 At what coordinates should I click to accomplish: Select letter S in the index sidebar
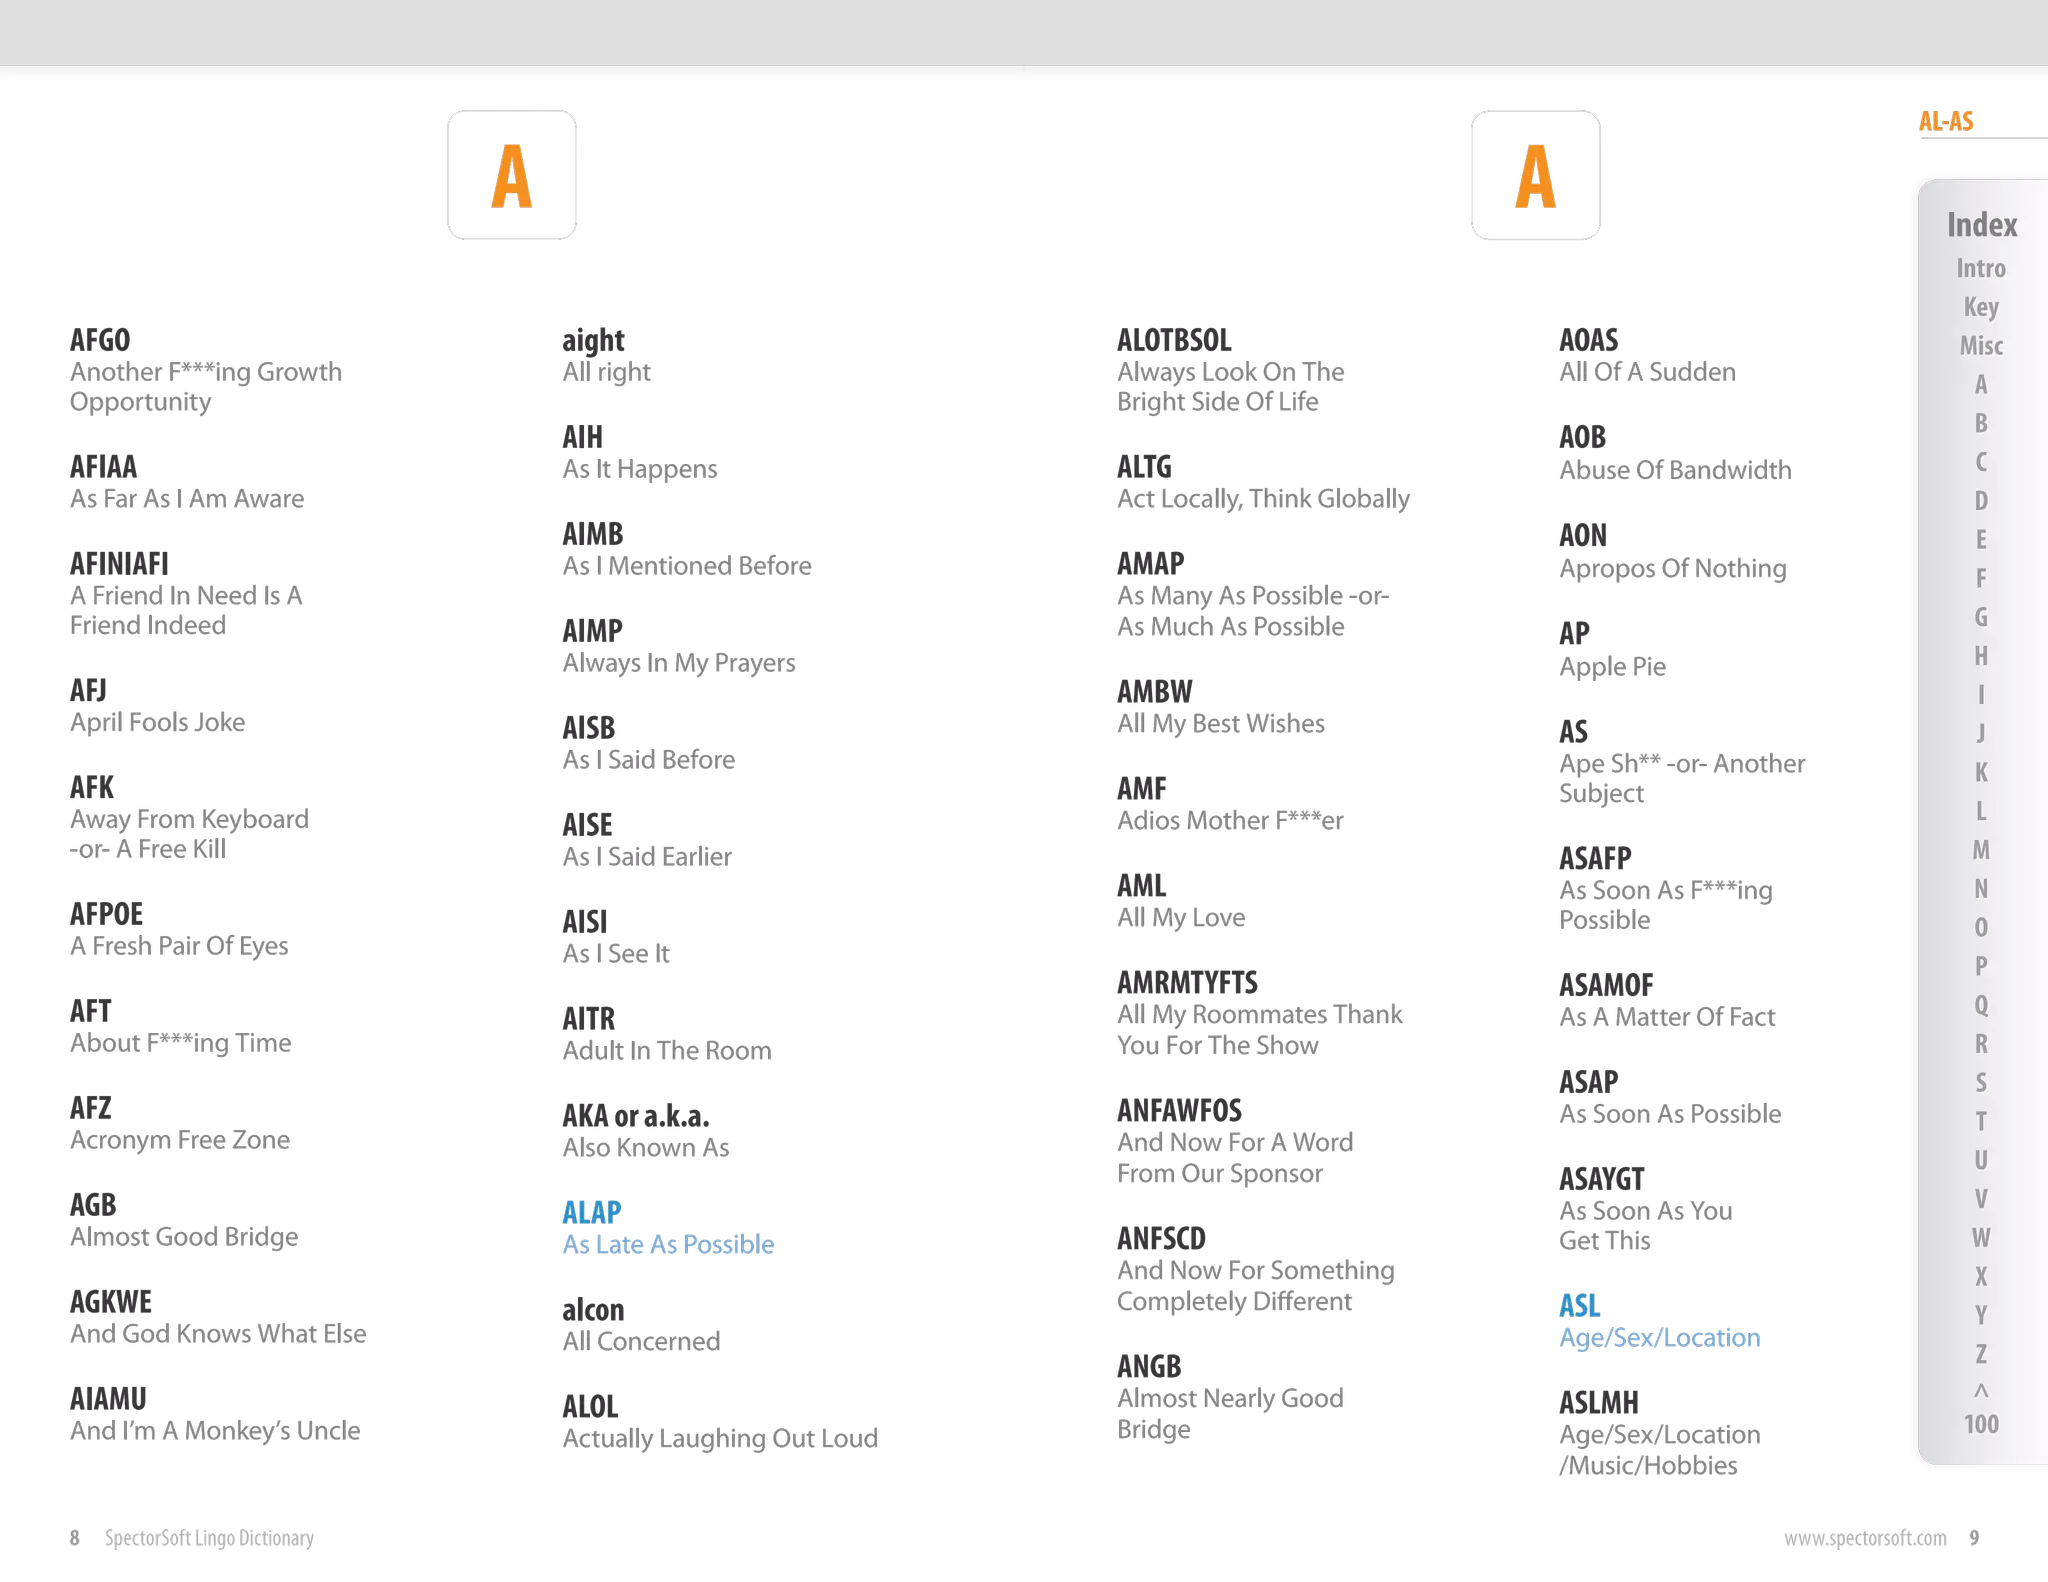[x=1980, y=1083]
